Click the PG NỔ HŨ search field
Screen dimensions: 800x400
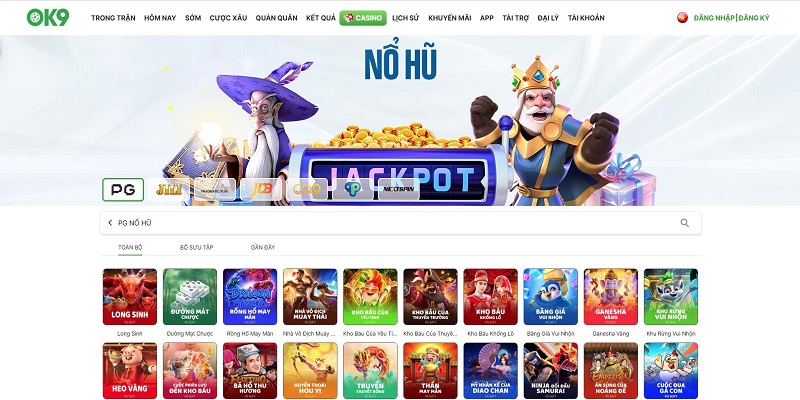(x=401, y=223)
